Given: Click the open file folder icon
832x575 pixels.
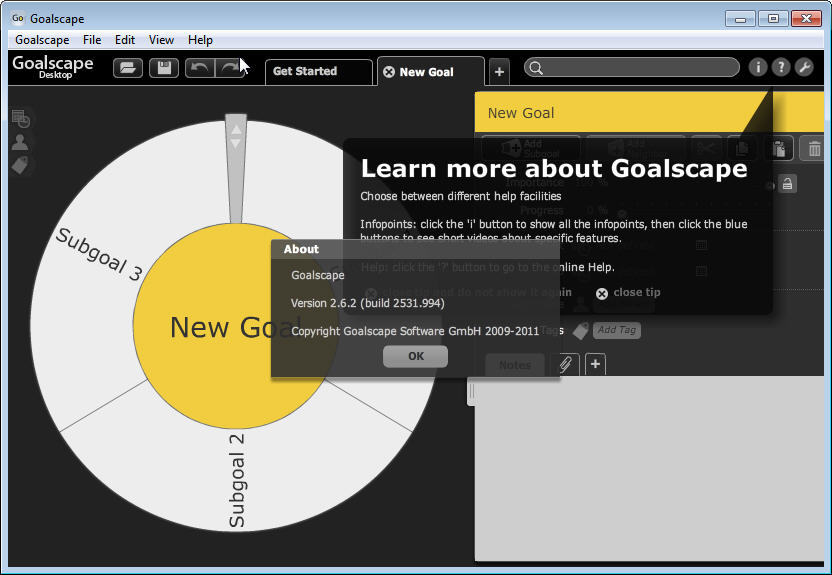Looking at the screenshot, I should (x=127, y=68).
